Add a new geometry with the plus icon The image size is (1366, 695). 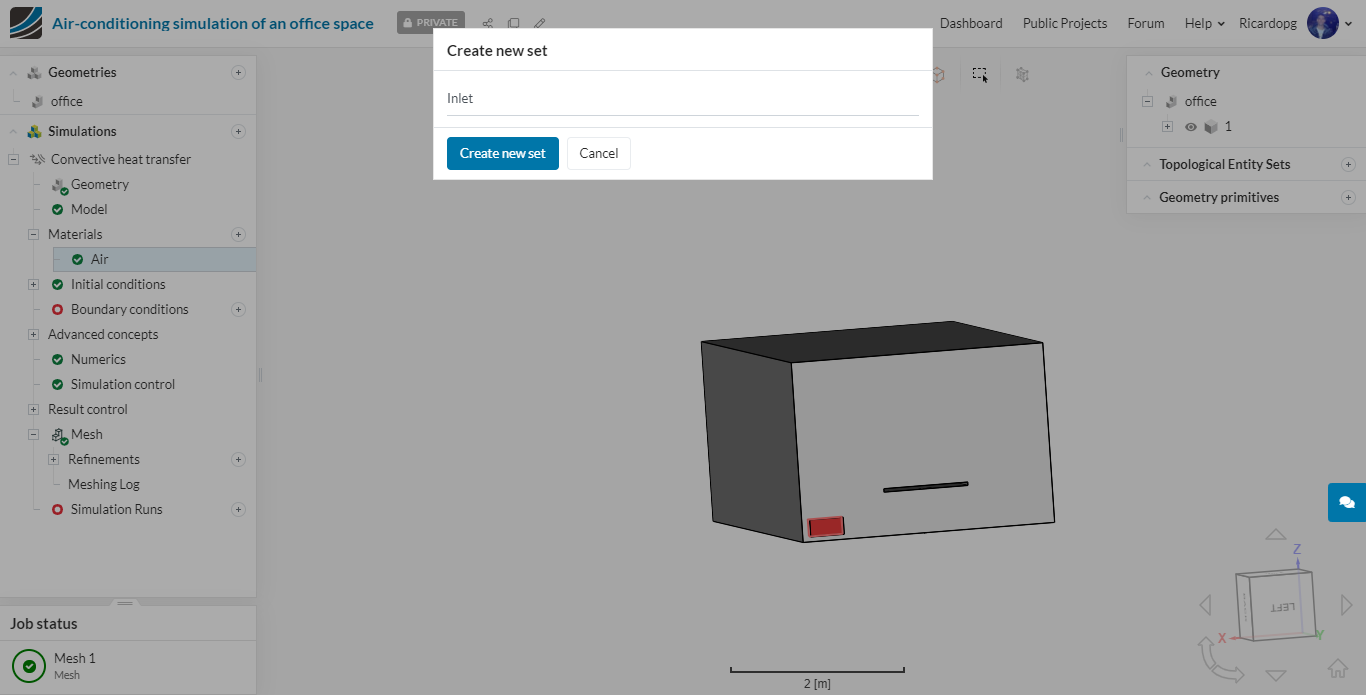click(238, 72)
